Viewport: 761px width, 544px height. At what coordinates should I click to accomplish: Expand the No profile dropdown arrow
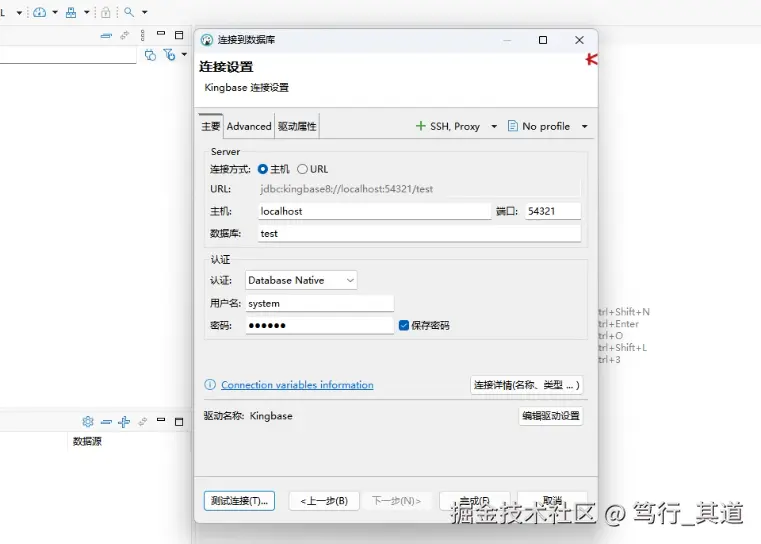[585, 126]
